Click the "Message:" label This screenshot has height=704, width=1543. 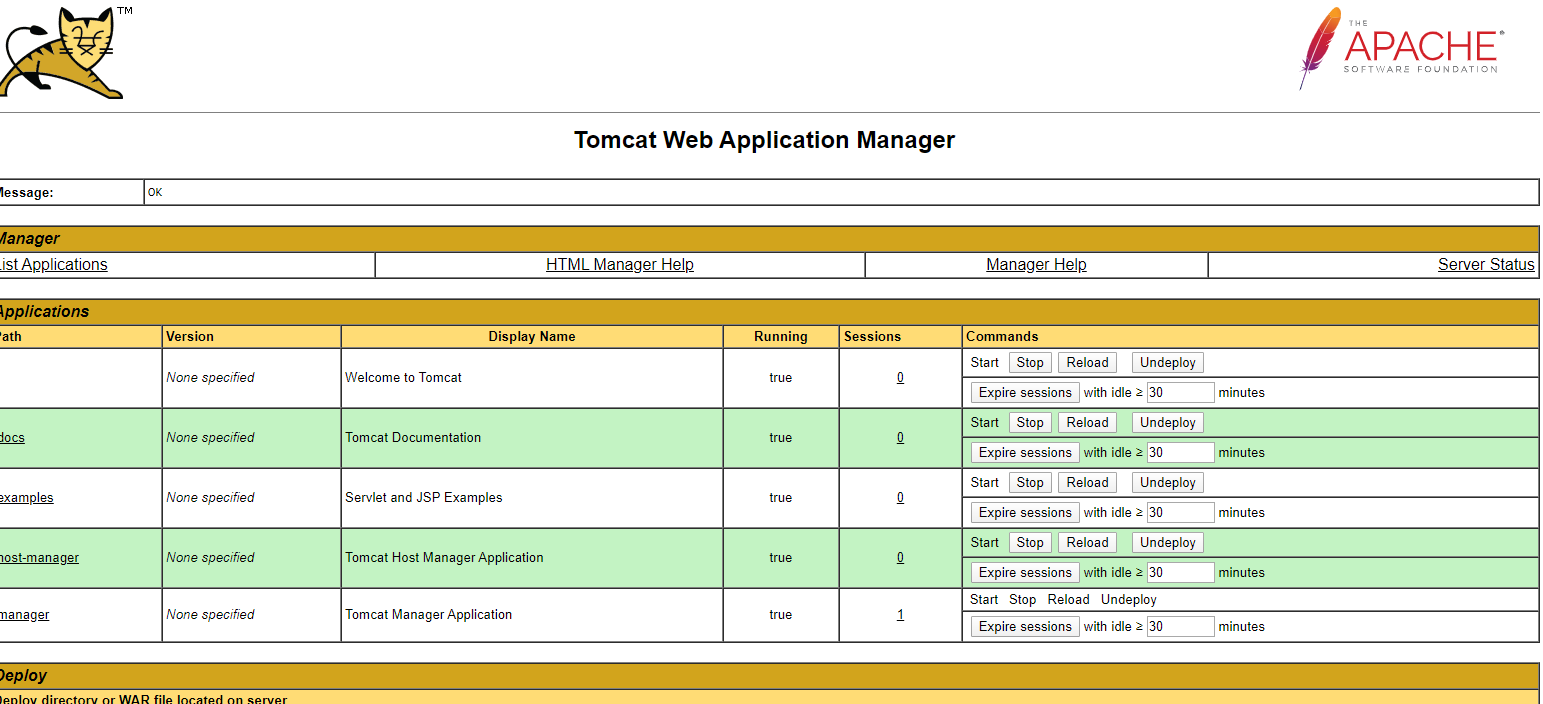coord(26,193)
